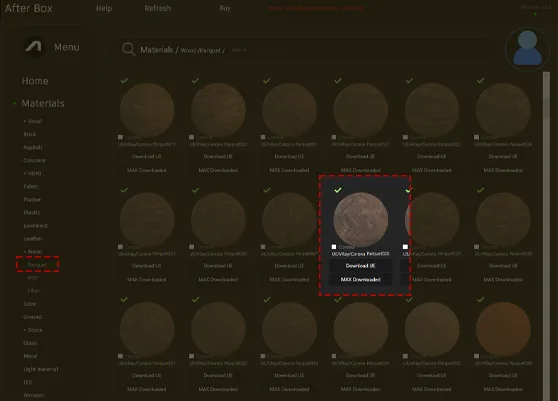
Task: Click Download UE for Parquet030
Action: pos(503,266)
